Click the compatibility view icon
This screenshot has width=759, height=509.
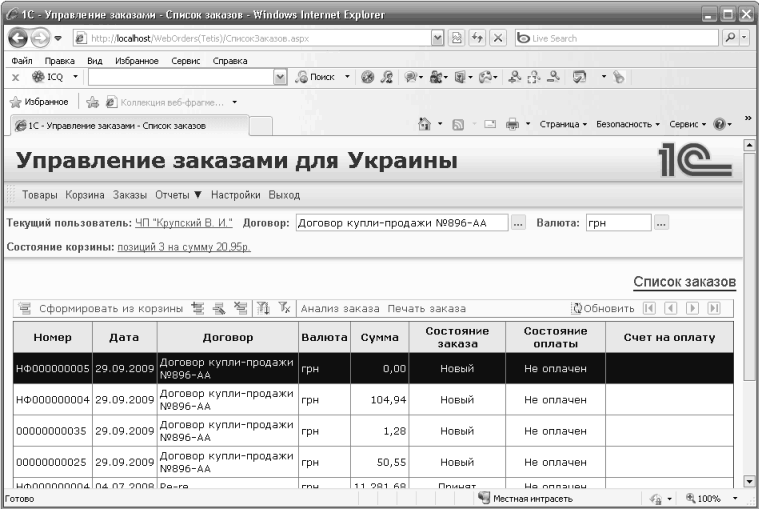click(x=456, y=38)
